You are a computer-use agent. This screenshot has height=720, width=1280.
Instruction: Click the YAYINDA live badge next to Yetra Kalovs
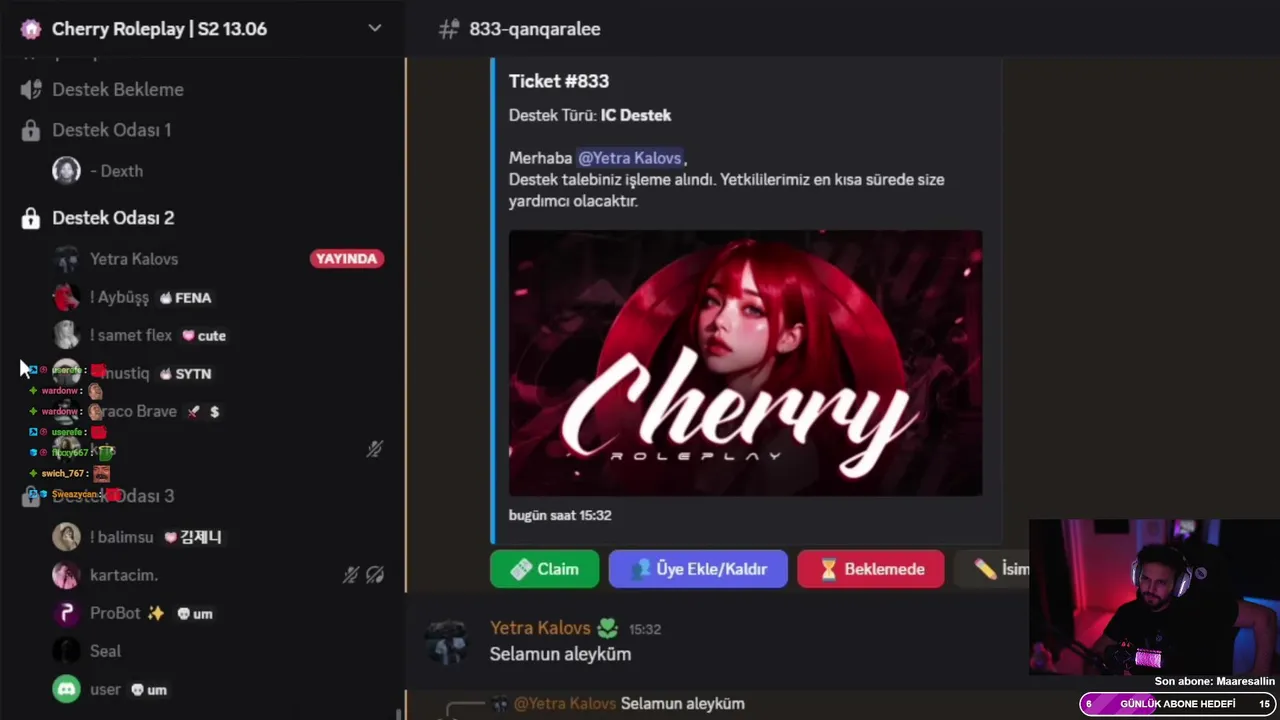pyautogui.click(x=346, y=259)
